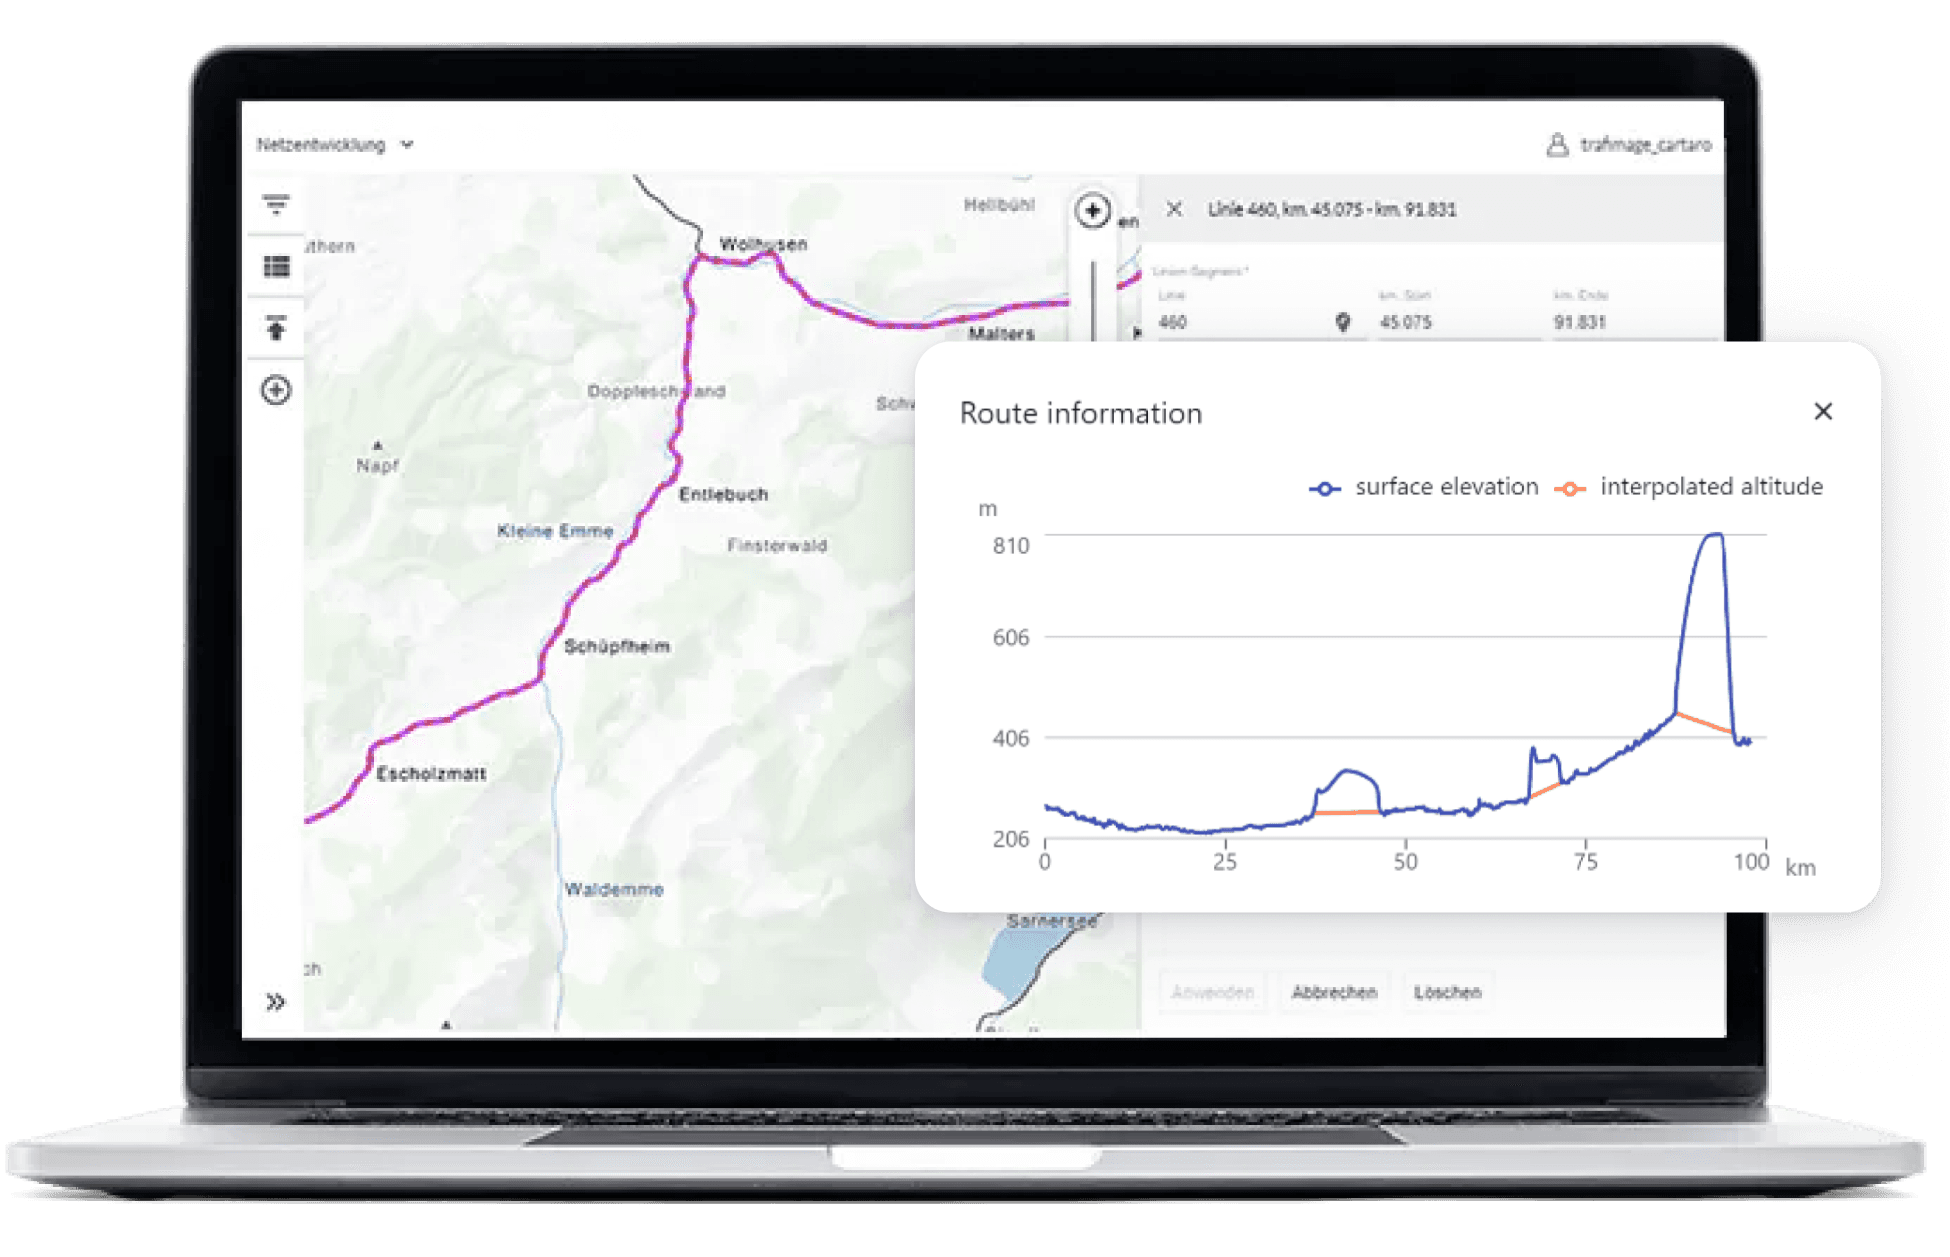This screenshot has width=1950, height=1257.
Task: Click the circled plus icon in sidebar
Action: tap(276, 390)
